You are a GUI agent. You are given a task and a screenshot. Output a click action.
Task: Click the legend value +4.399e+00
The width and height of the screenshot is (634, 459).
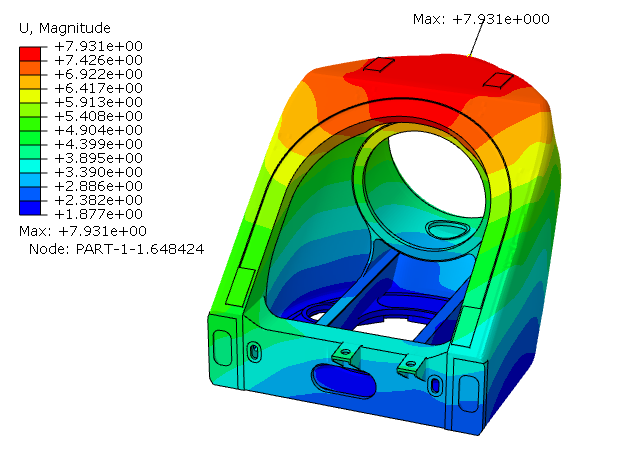[x=98, y=144]
